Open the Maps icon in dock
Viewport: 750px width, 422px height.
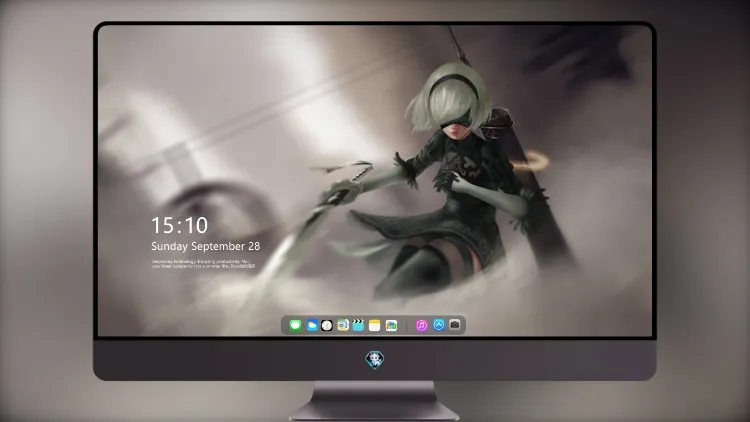point(343,325)
